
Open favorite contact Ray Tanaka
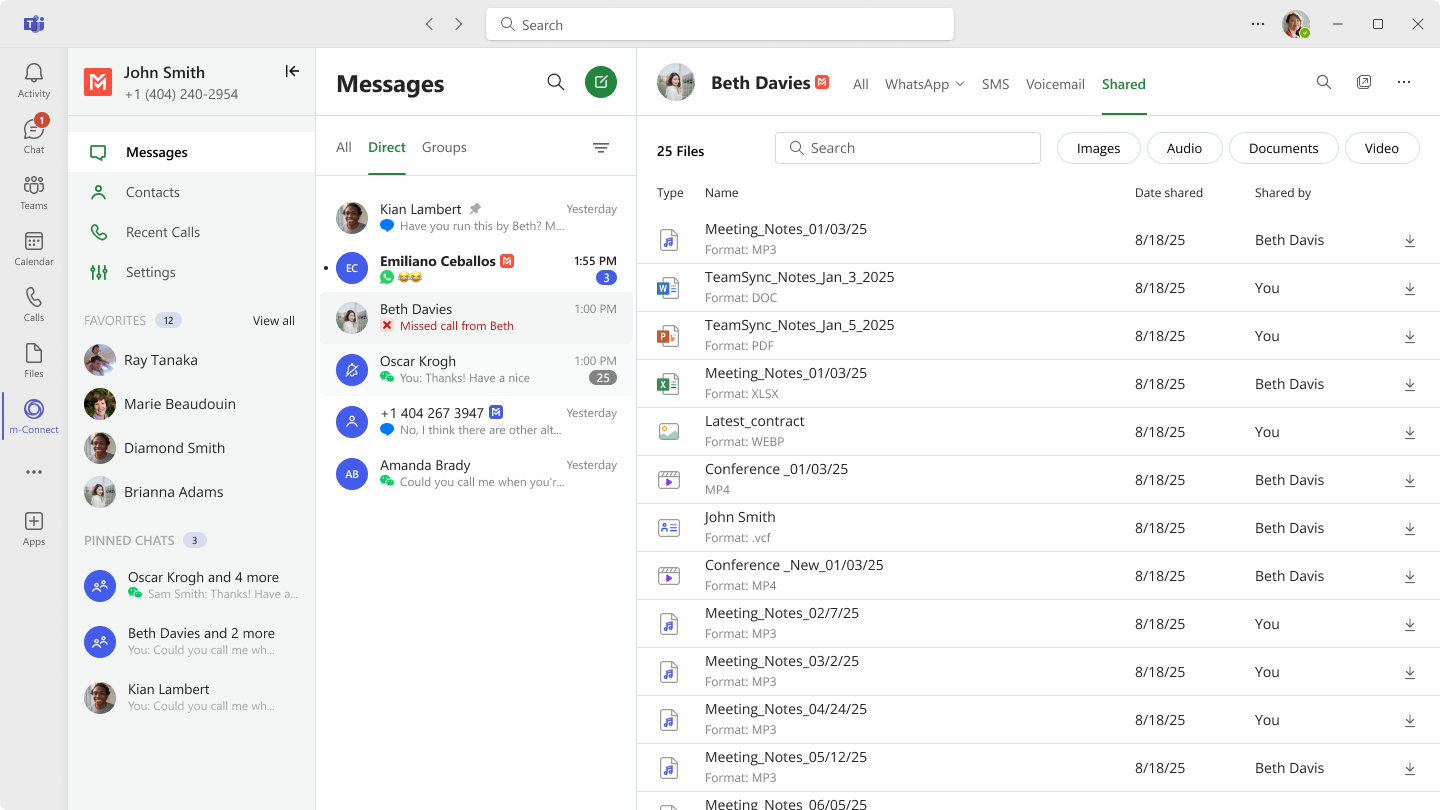tap(192, 360)
